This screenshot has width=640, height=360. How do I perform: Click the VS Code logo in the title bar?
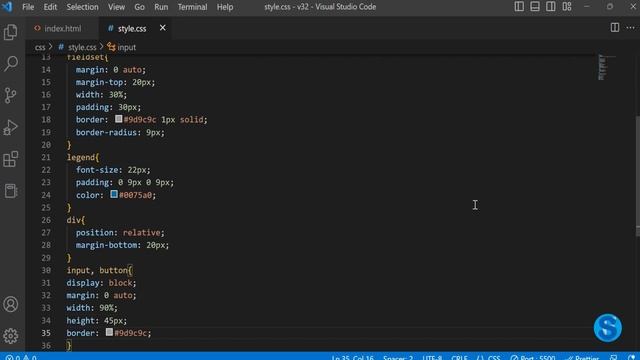(7, 7)
